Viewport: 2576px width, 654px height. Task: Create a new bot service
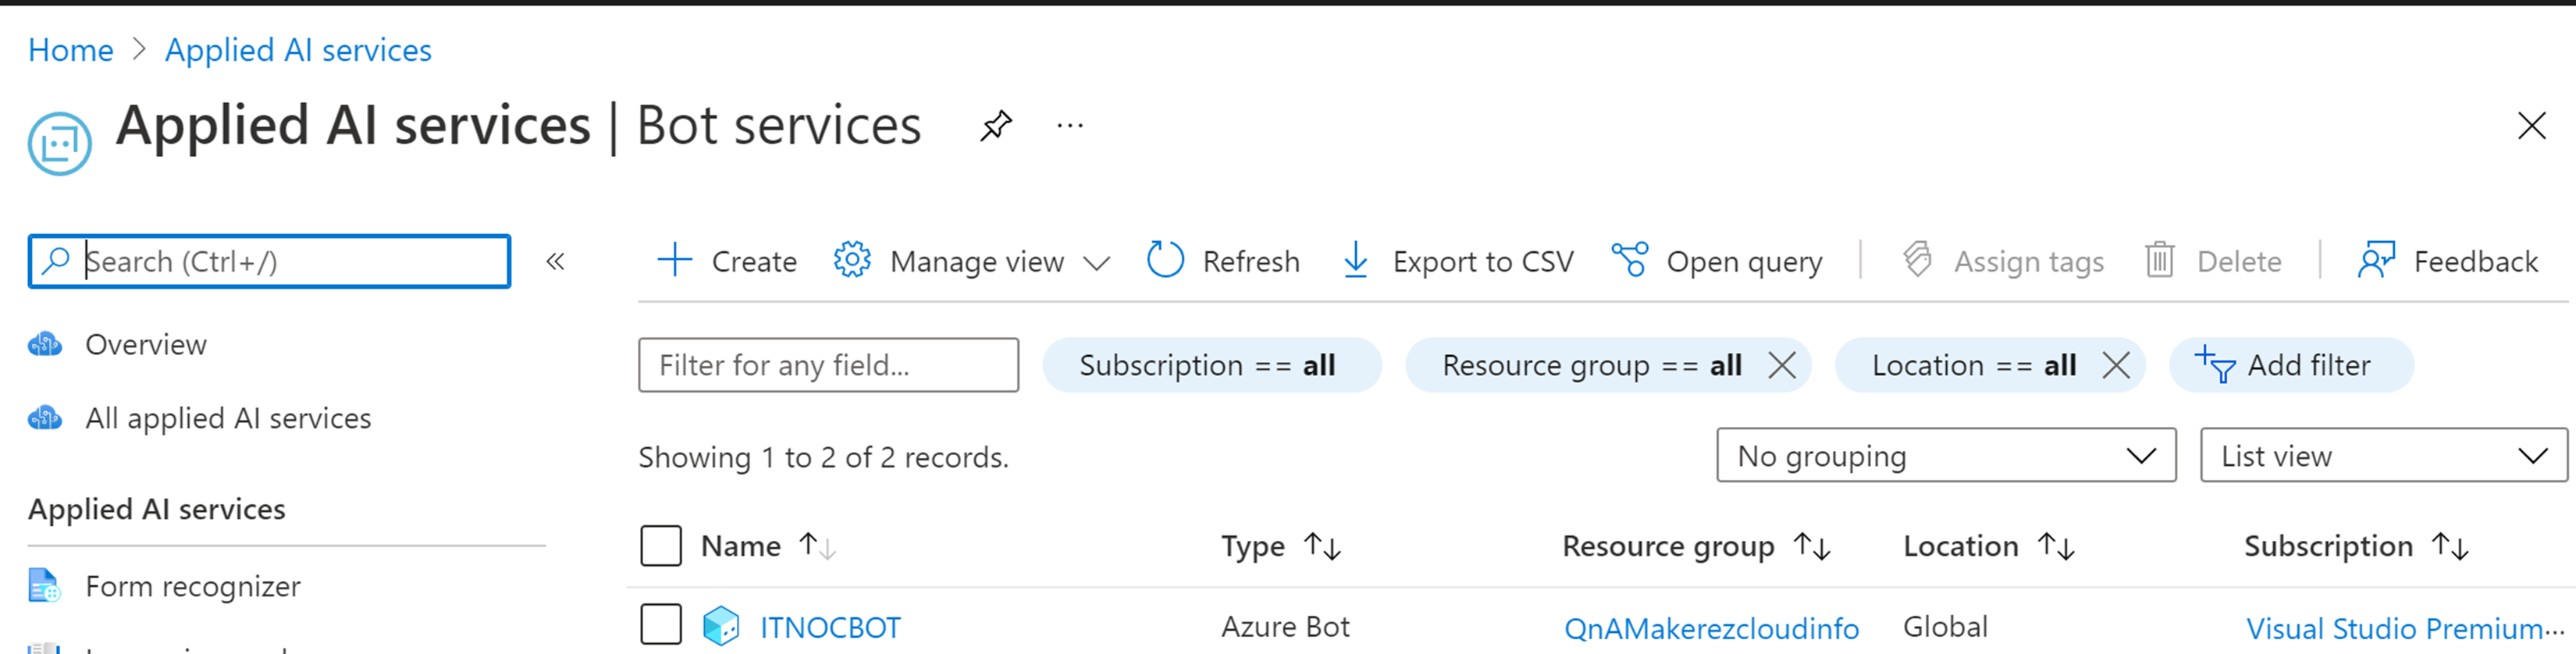click(727, 261)
